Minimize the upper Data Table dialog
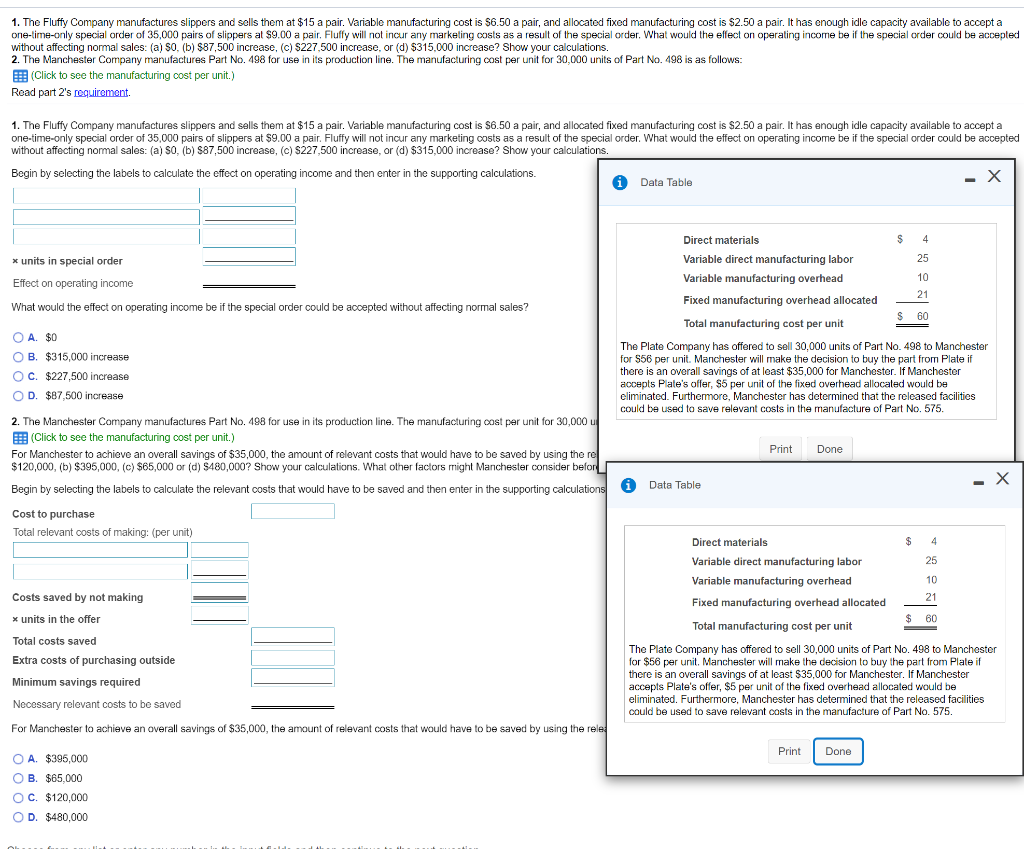 970,180
